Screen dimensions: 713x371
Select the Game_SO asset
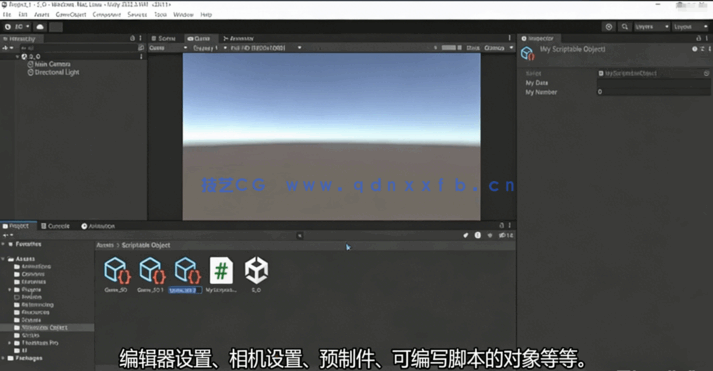click(116, 275)
